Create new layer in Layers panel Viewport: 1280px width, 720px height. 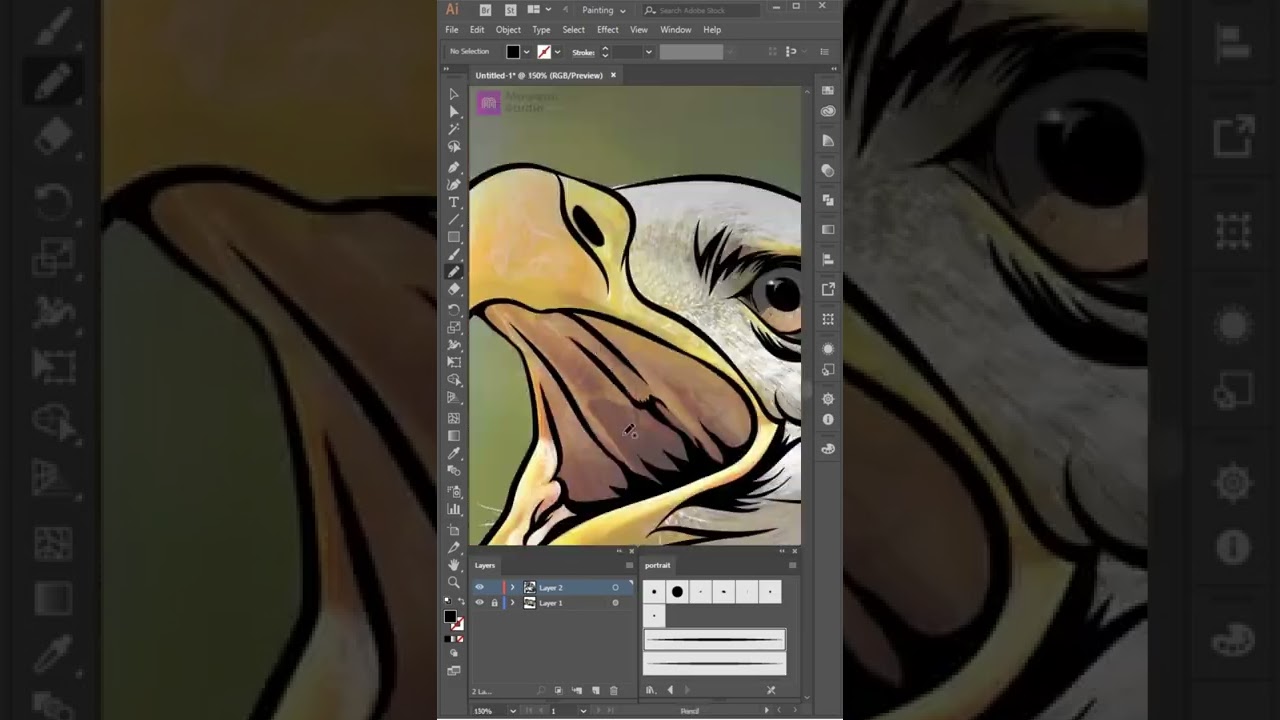tap(596, 690)
